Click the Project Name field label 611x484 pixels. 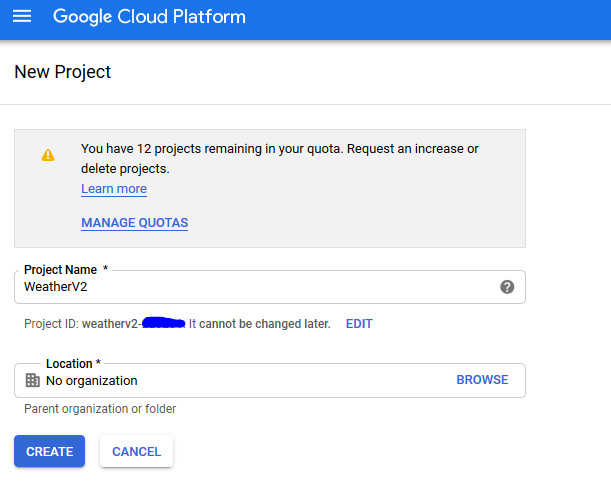pyautogui.click(x=61, y=270)
